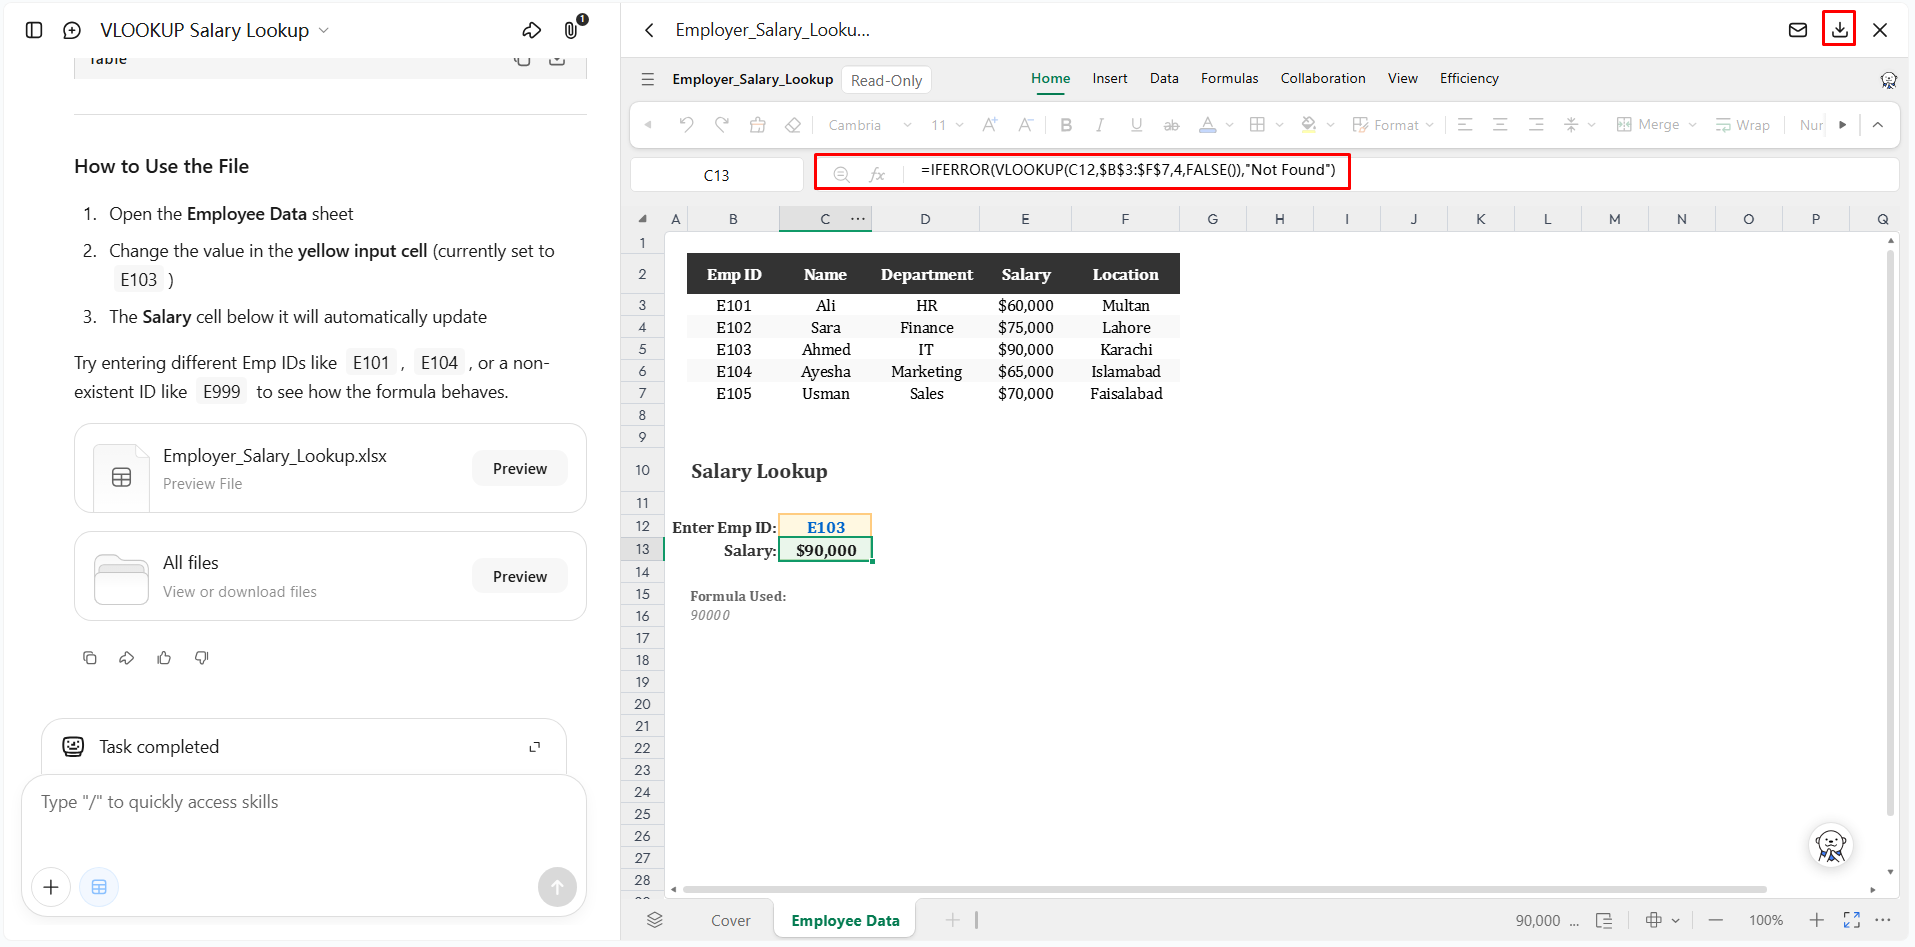Align cell text to the left
This screenshot has width=1915, height=947.
[1465, 125]
